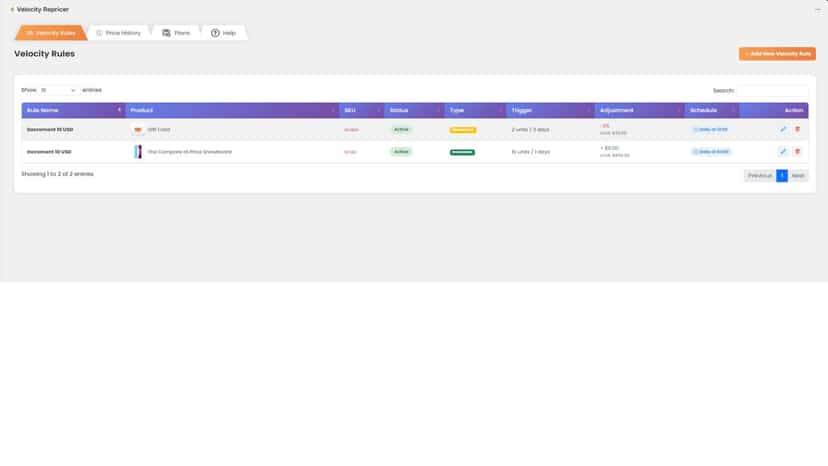Switch to the Plans tab
Screen dimensions: 828x466
click(176, 33)
